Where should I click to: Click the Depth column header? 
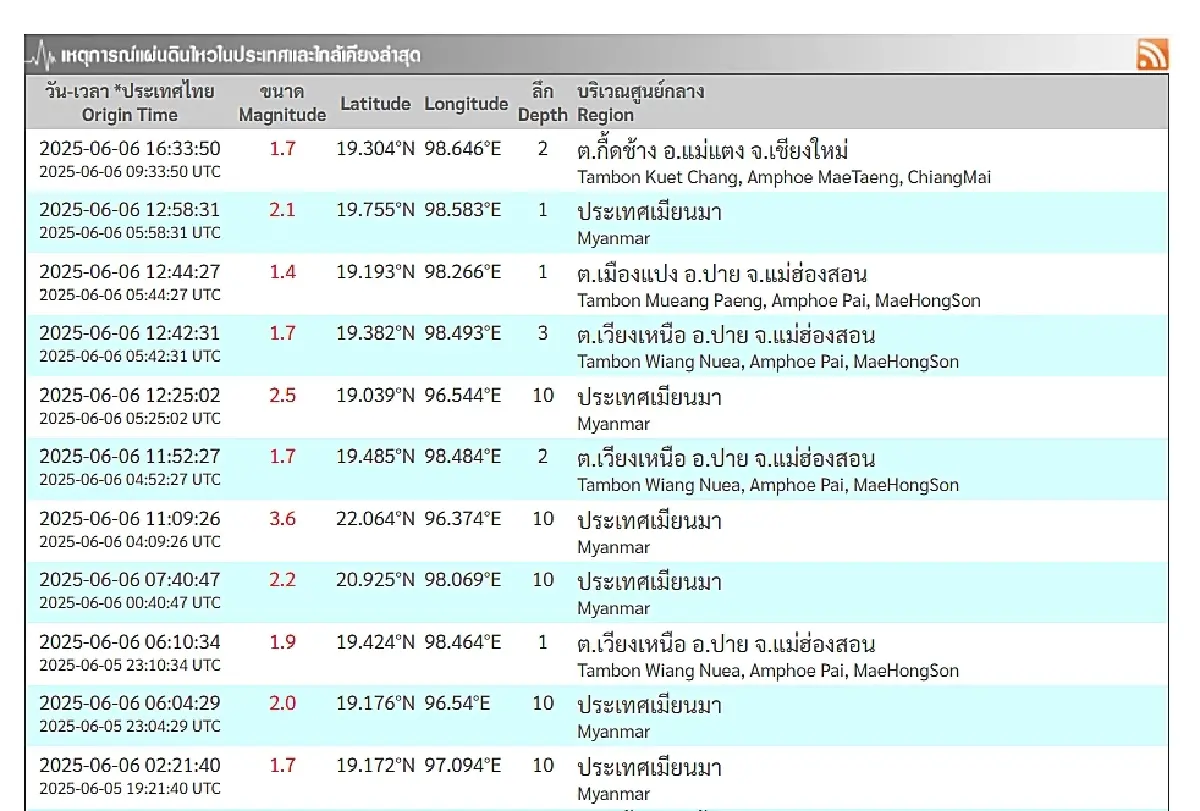(x=541, y=104)
